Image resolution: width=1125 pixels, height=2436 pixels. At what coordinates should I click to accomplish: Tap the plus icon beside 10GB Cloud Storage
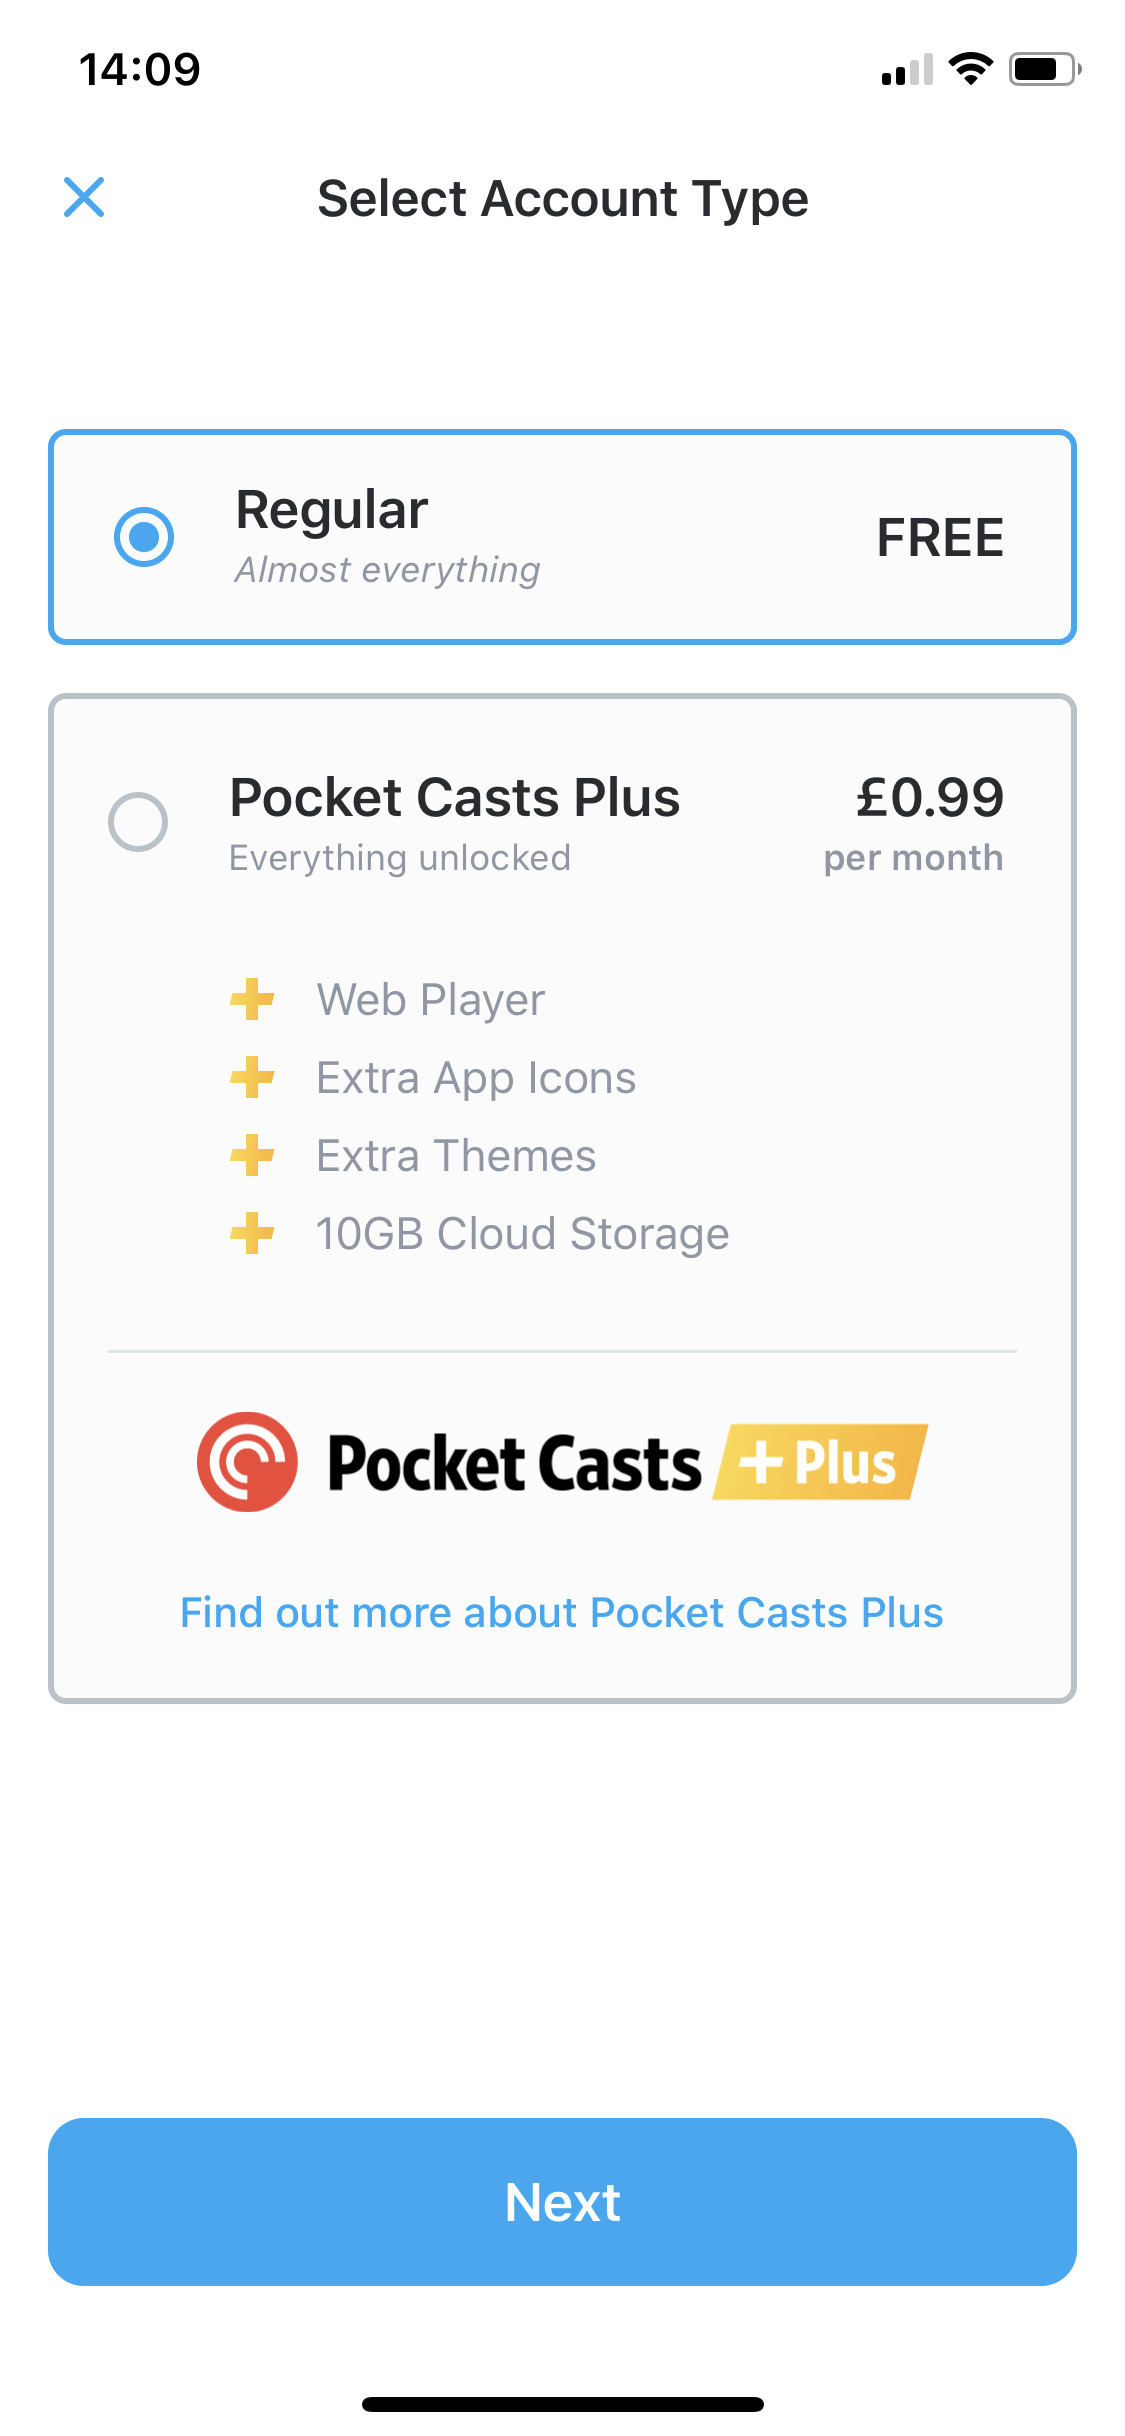252,1233
